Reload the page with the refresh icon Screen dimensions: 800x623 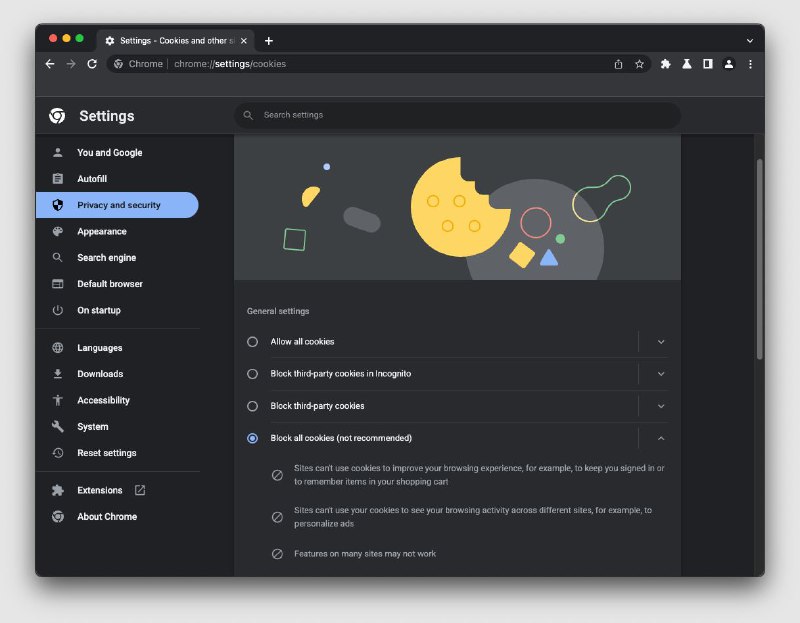tap(92, 64)
